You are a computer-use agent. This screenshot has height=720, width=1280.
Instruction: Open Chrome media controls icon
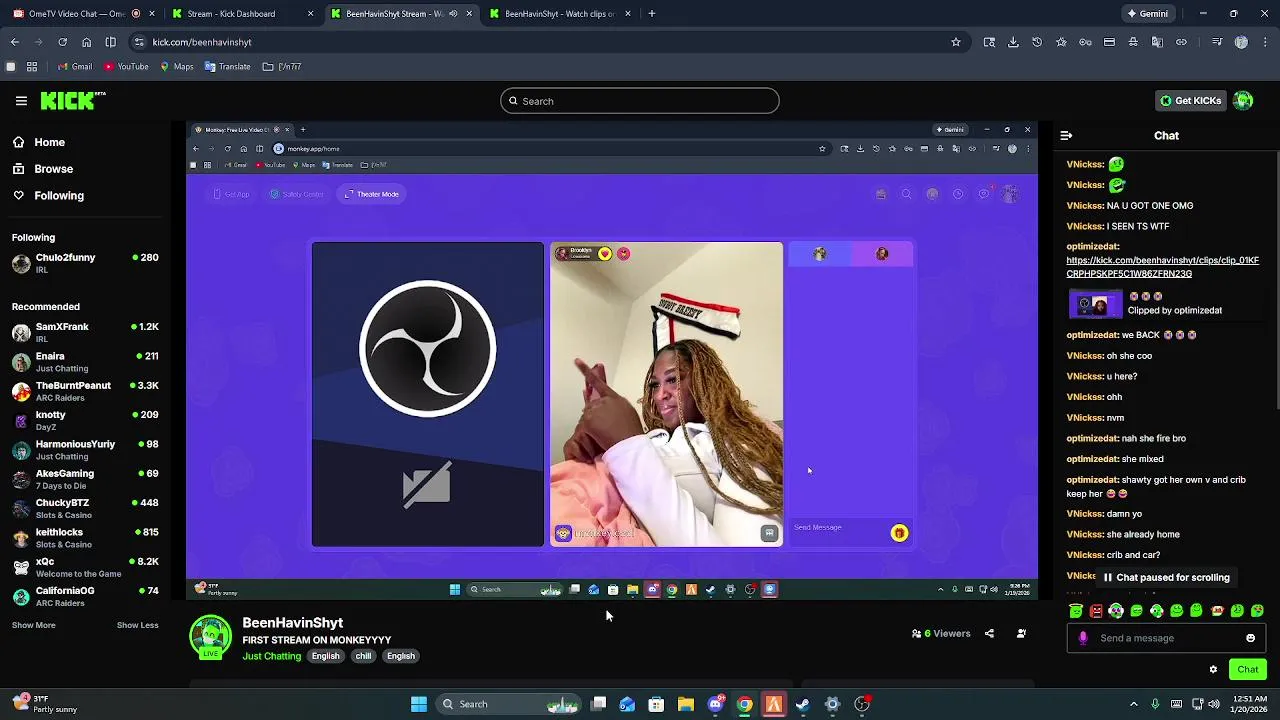pyautogui.click(x=1217, y=42)
